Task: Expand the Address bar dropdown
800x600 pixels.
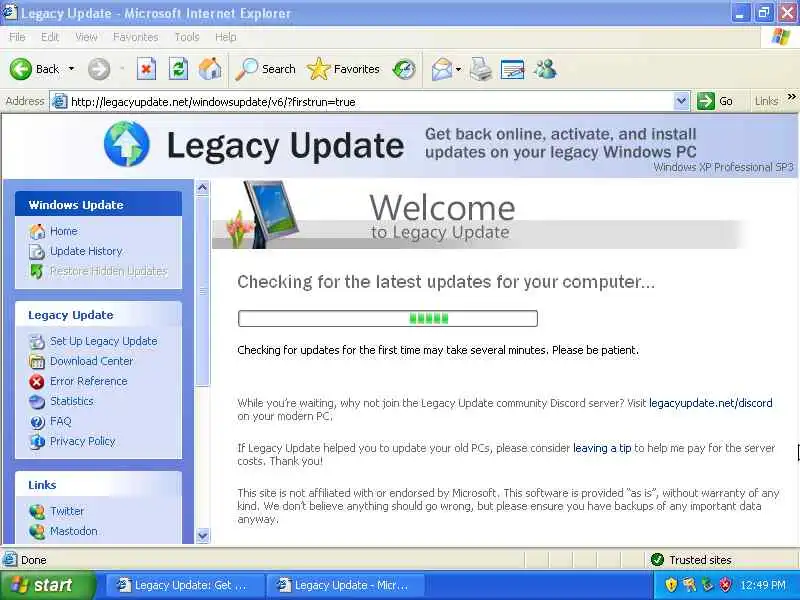Action: 681,102
